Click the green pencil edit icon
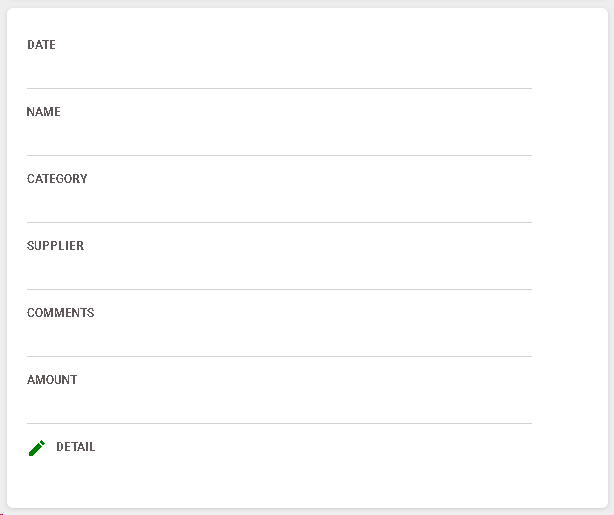This screenshot has width=614, height=515. [37, 448]
